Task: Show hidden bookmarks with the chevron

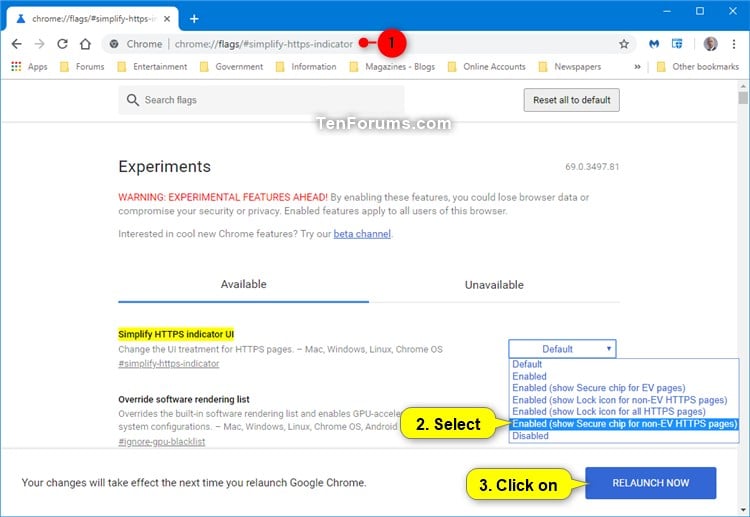Action: 638,67
